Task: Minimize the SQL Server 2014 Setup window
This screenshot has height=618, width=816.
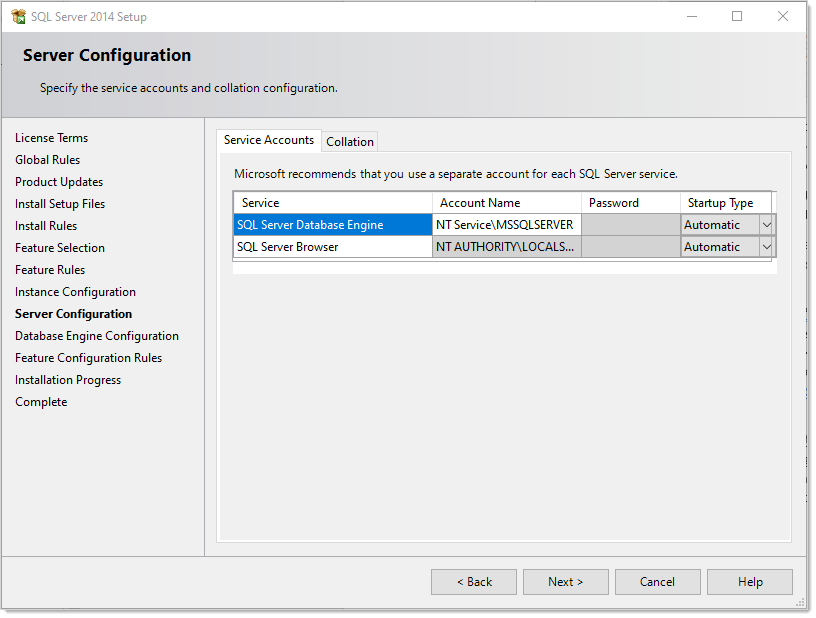Action: pyautogui.click(x=691, y=16)
